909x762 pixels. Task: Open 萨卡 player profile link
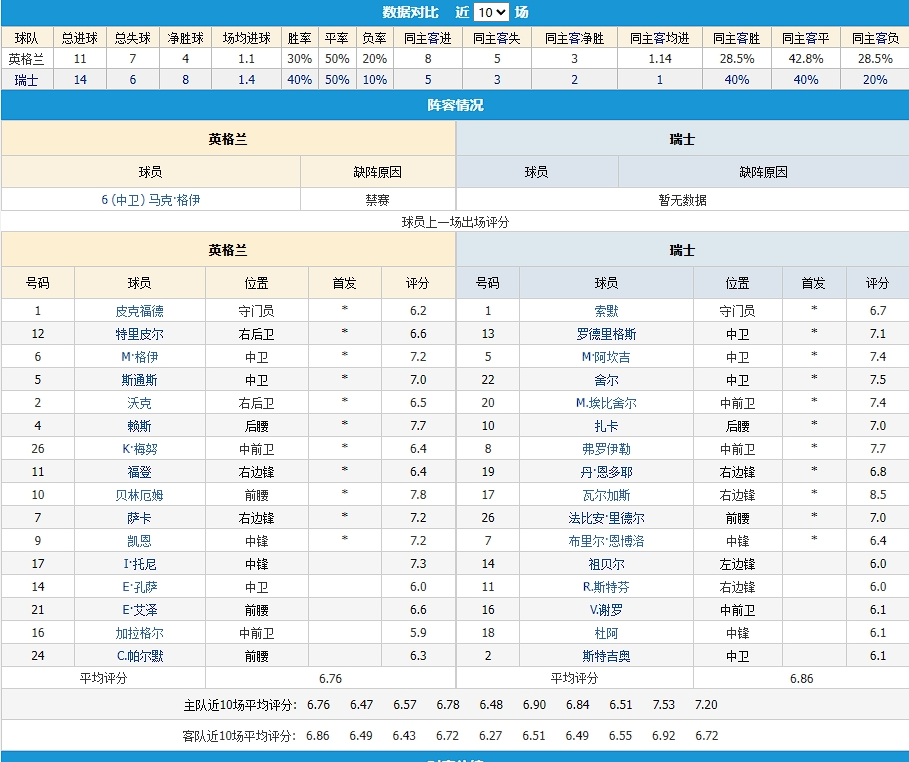[139, 518]
